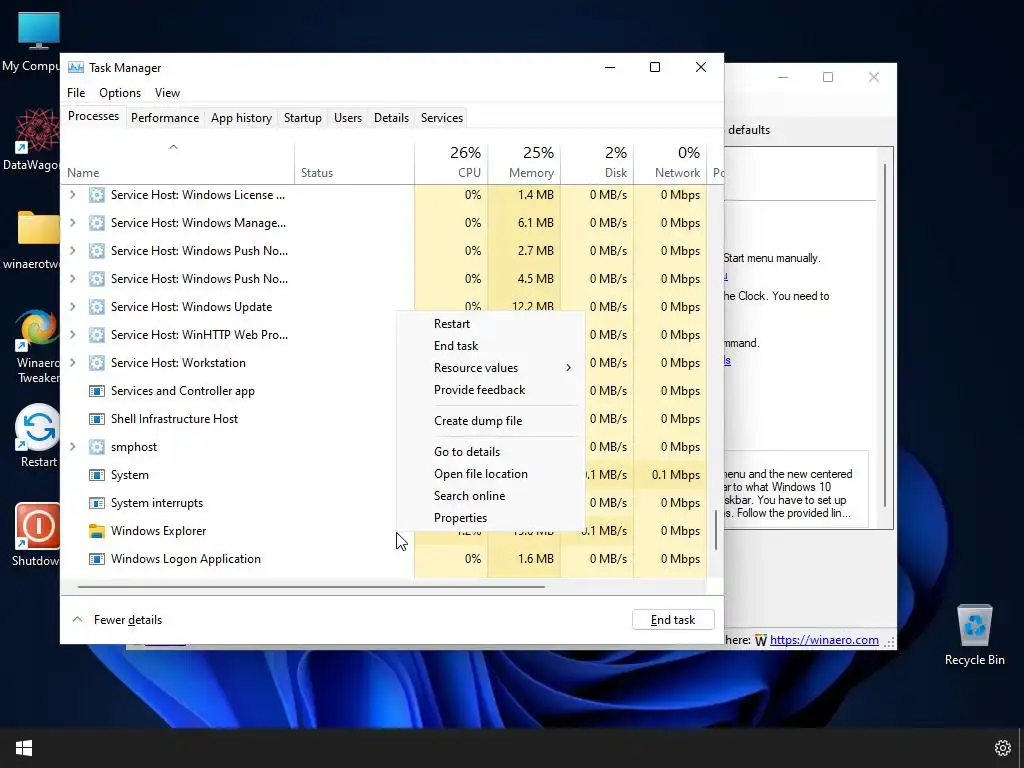
Task: Click the settings gear in the taskbar tray
Action: point(1002,748)
